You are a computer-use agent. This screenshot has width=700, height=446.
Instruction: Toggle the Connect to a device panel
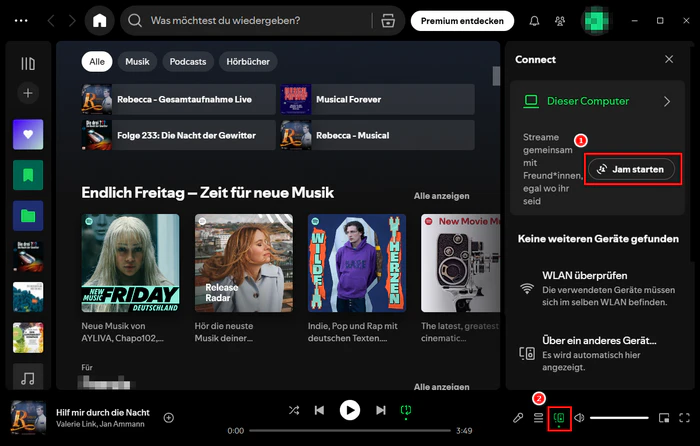point(559,418)
